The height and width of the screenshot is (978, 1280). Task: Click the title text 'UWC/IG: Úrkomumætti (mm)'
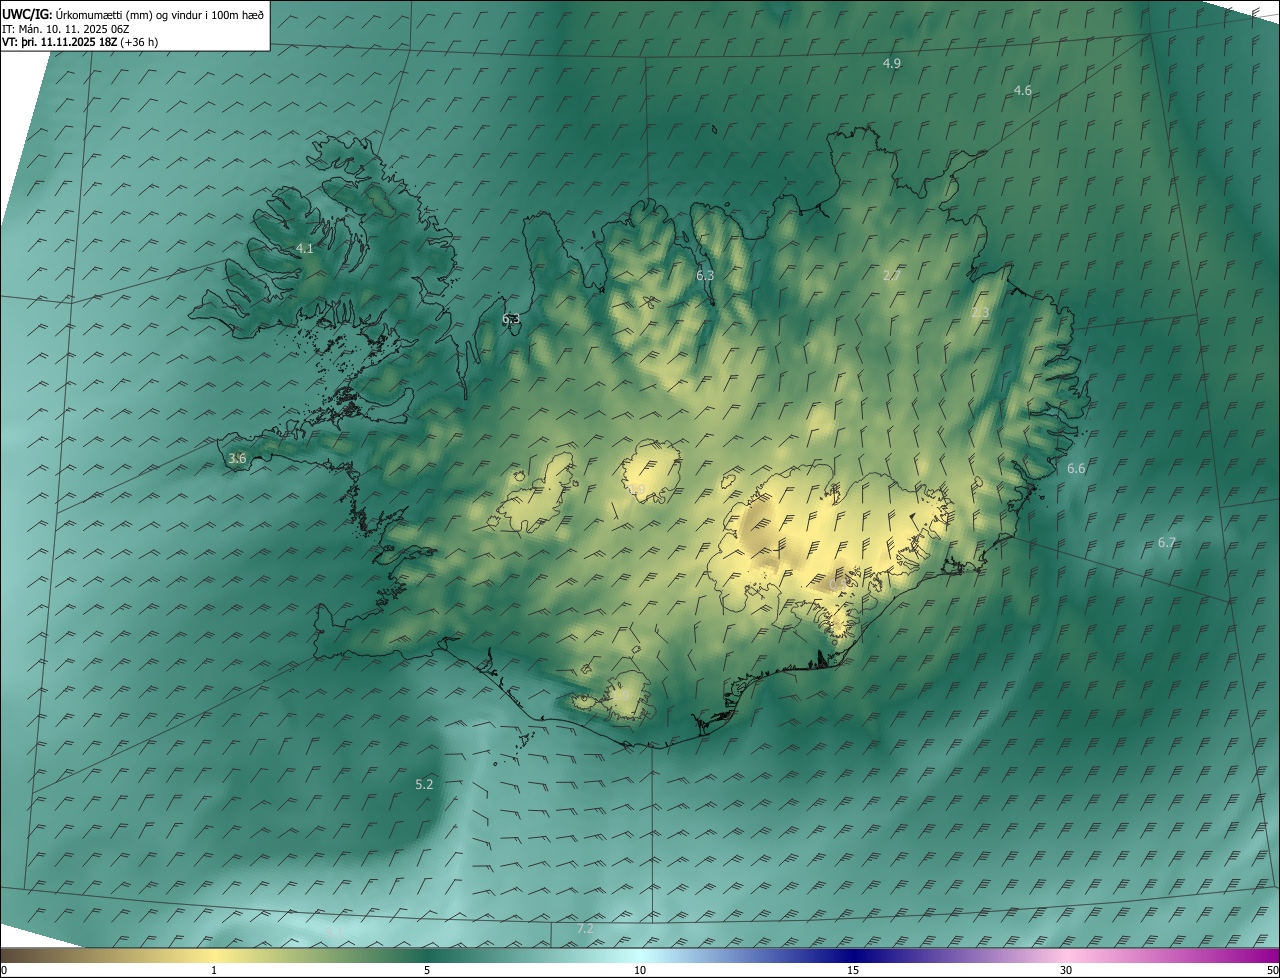click(75, 14)
